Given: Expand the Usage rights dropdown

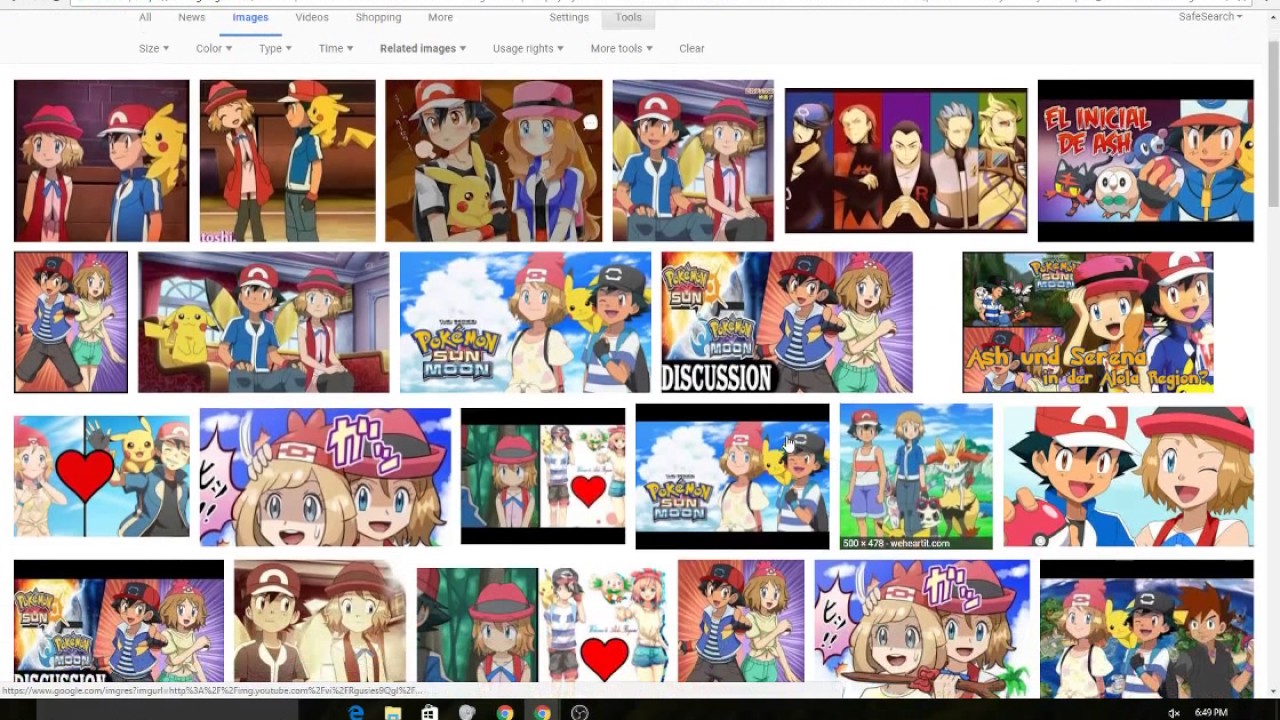Looking at the screenshot, I should pos(528,48).
